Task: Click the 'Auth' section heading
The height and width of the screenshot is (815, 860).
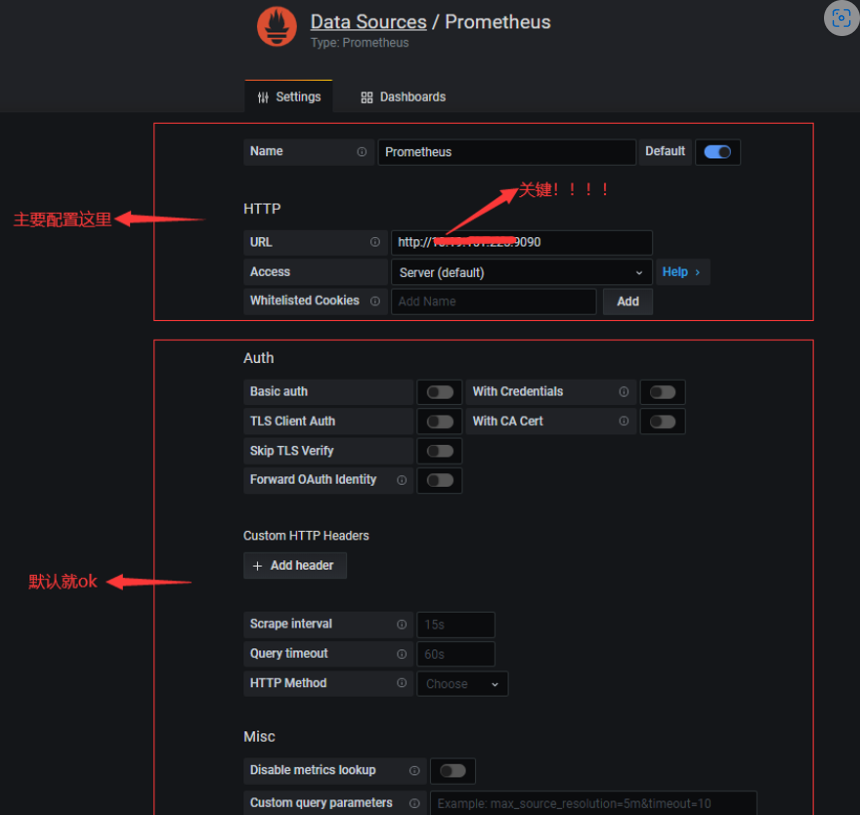Action: click(x=258, y=358)
